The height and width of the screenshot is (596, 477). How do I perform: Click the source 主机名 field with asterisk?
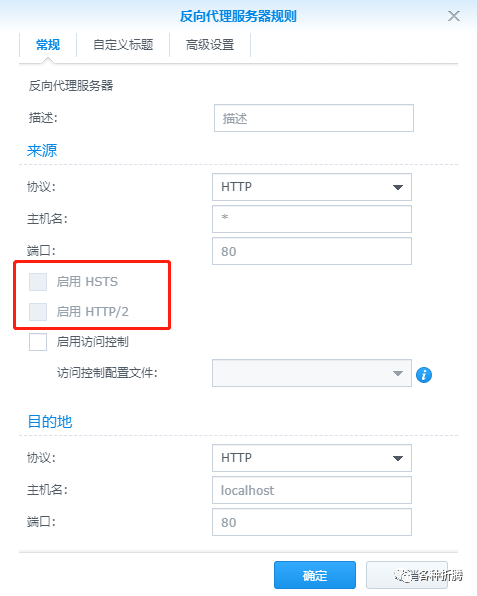(312, 219)
